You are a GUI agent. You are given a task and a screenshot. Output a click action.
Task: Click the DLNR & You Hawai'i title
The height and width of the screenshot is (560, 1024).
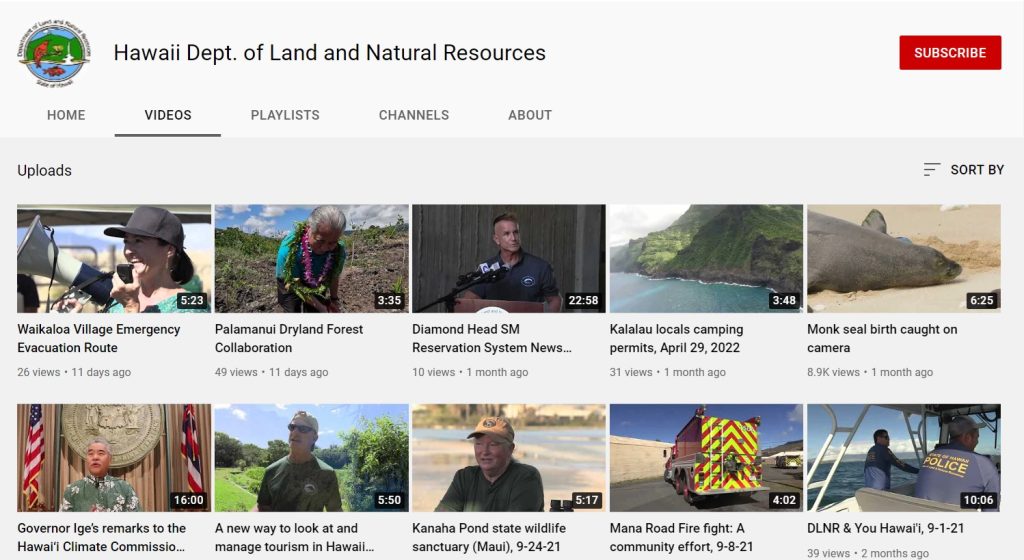point(873,528)
